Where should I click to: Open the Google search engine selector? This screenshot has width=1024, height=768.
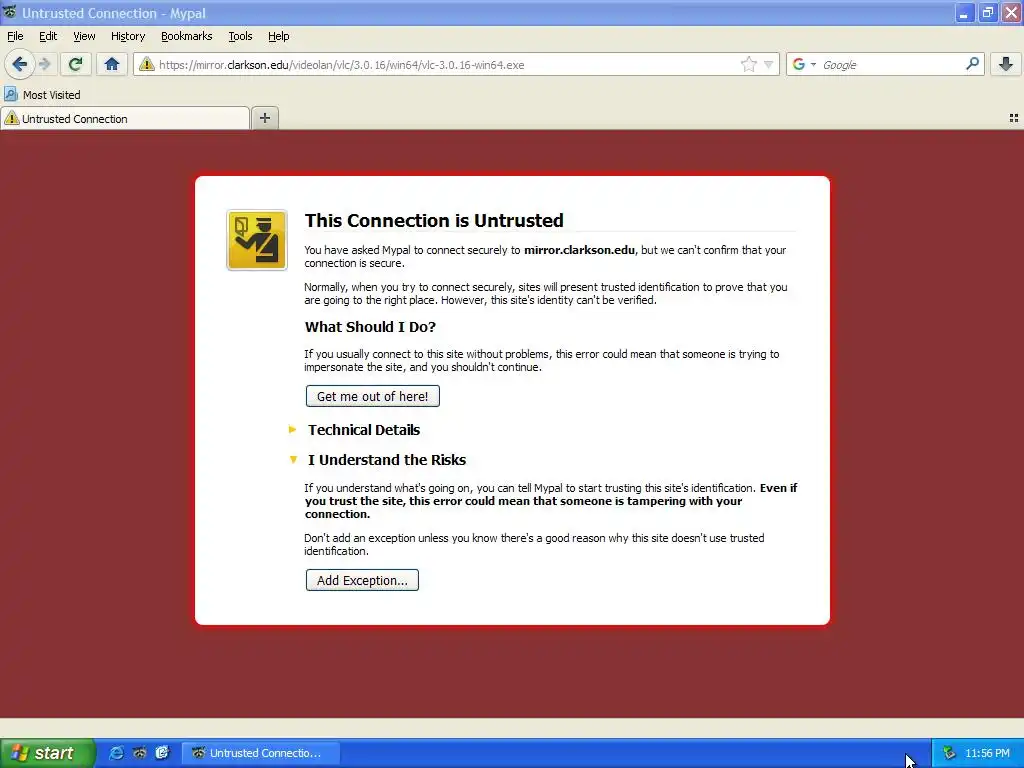click(x=804, y=64)
